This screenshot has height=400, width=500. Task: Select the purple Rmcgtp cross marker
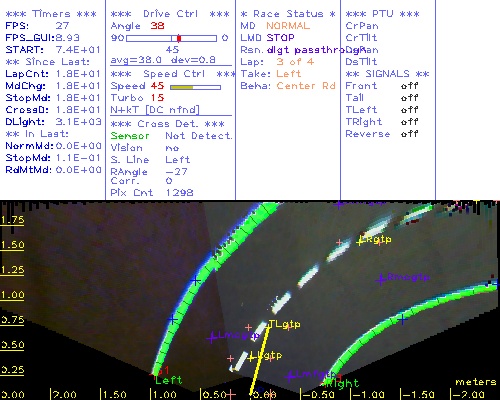[x=381, y=279]
